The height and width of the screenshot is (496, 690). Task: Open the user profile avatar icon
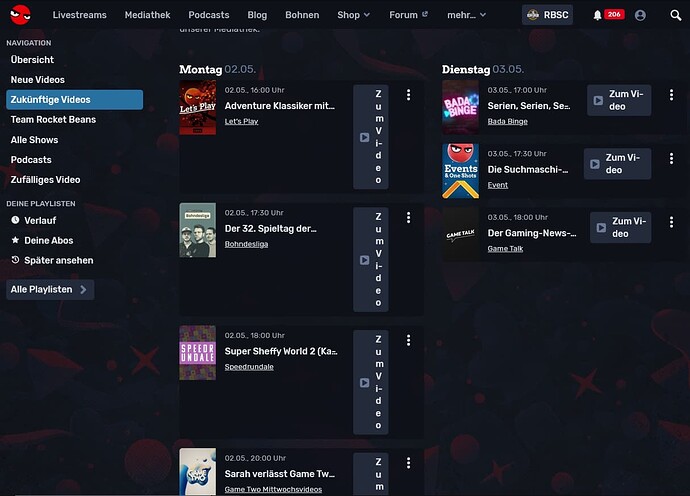[640, 15]
